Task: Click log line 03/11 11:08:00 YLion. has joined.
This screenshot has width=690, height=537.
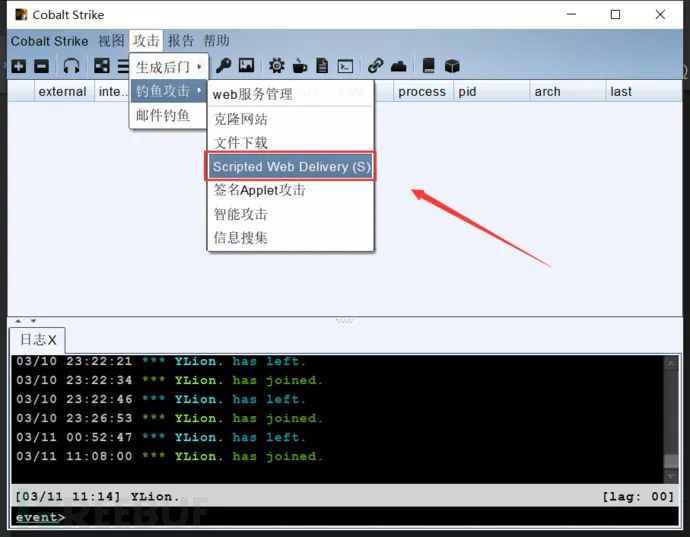Action: [169, 456]
